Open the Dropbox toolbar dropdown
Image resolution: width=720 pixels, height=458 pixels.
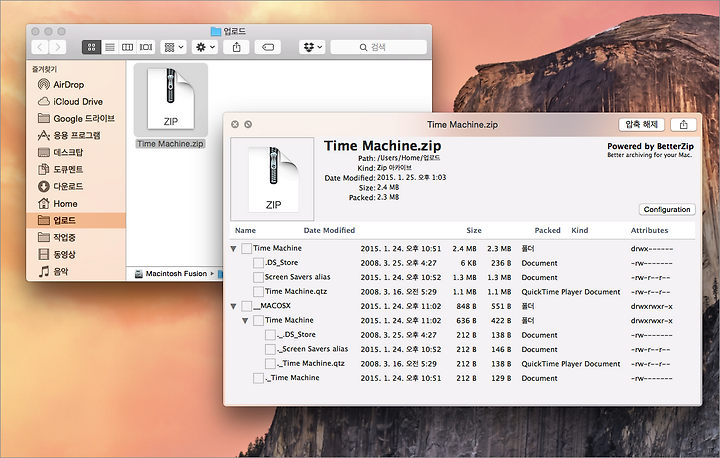tap(313, 47)
